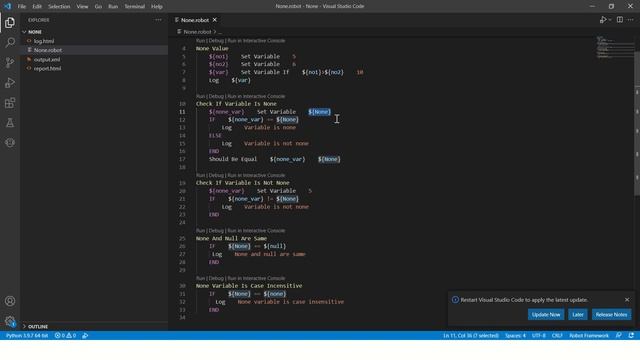Open the Accounts menu icon

pyautogui.click(x=10, y=301)
